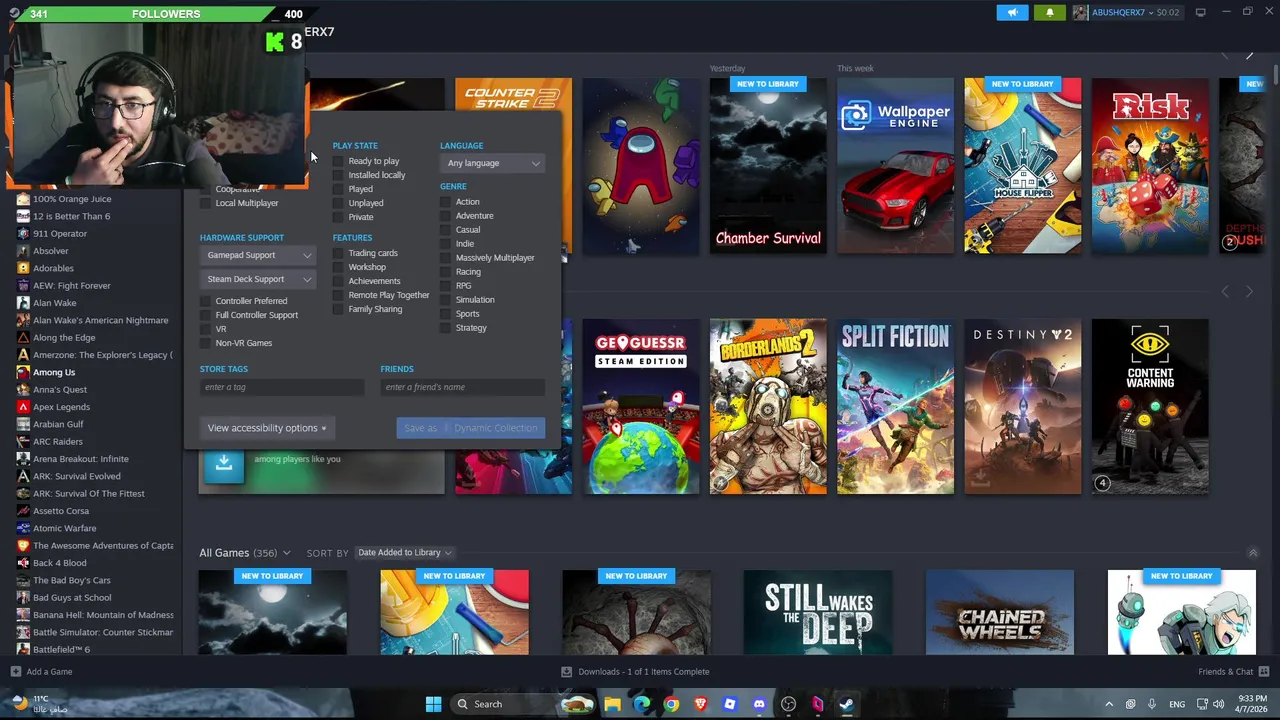The image size is (1280, 720).
Task: Select Assetto Corsa in game list
Action: pyautogui.click(x=61, y=511)
